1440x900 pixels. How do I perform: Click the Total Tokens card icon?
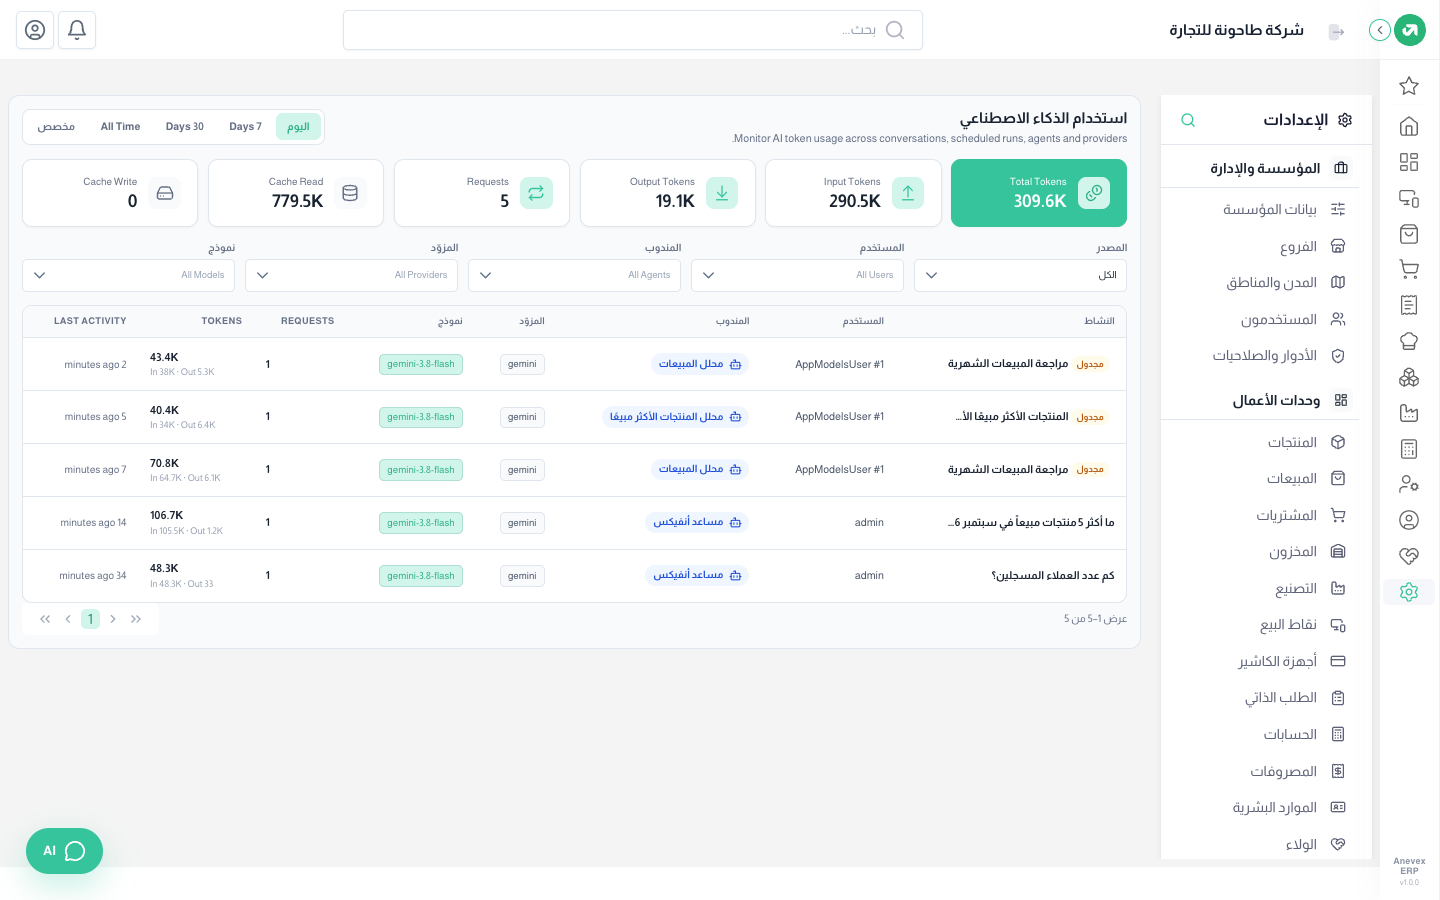coord(1094,193)
